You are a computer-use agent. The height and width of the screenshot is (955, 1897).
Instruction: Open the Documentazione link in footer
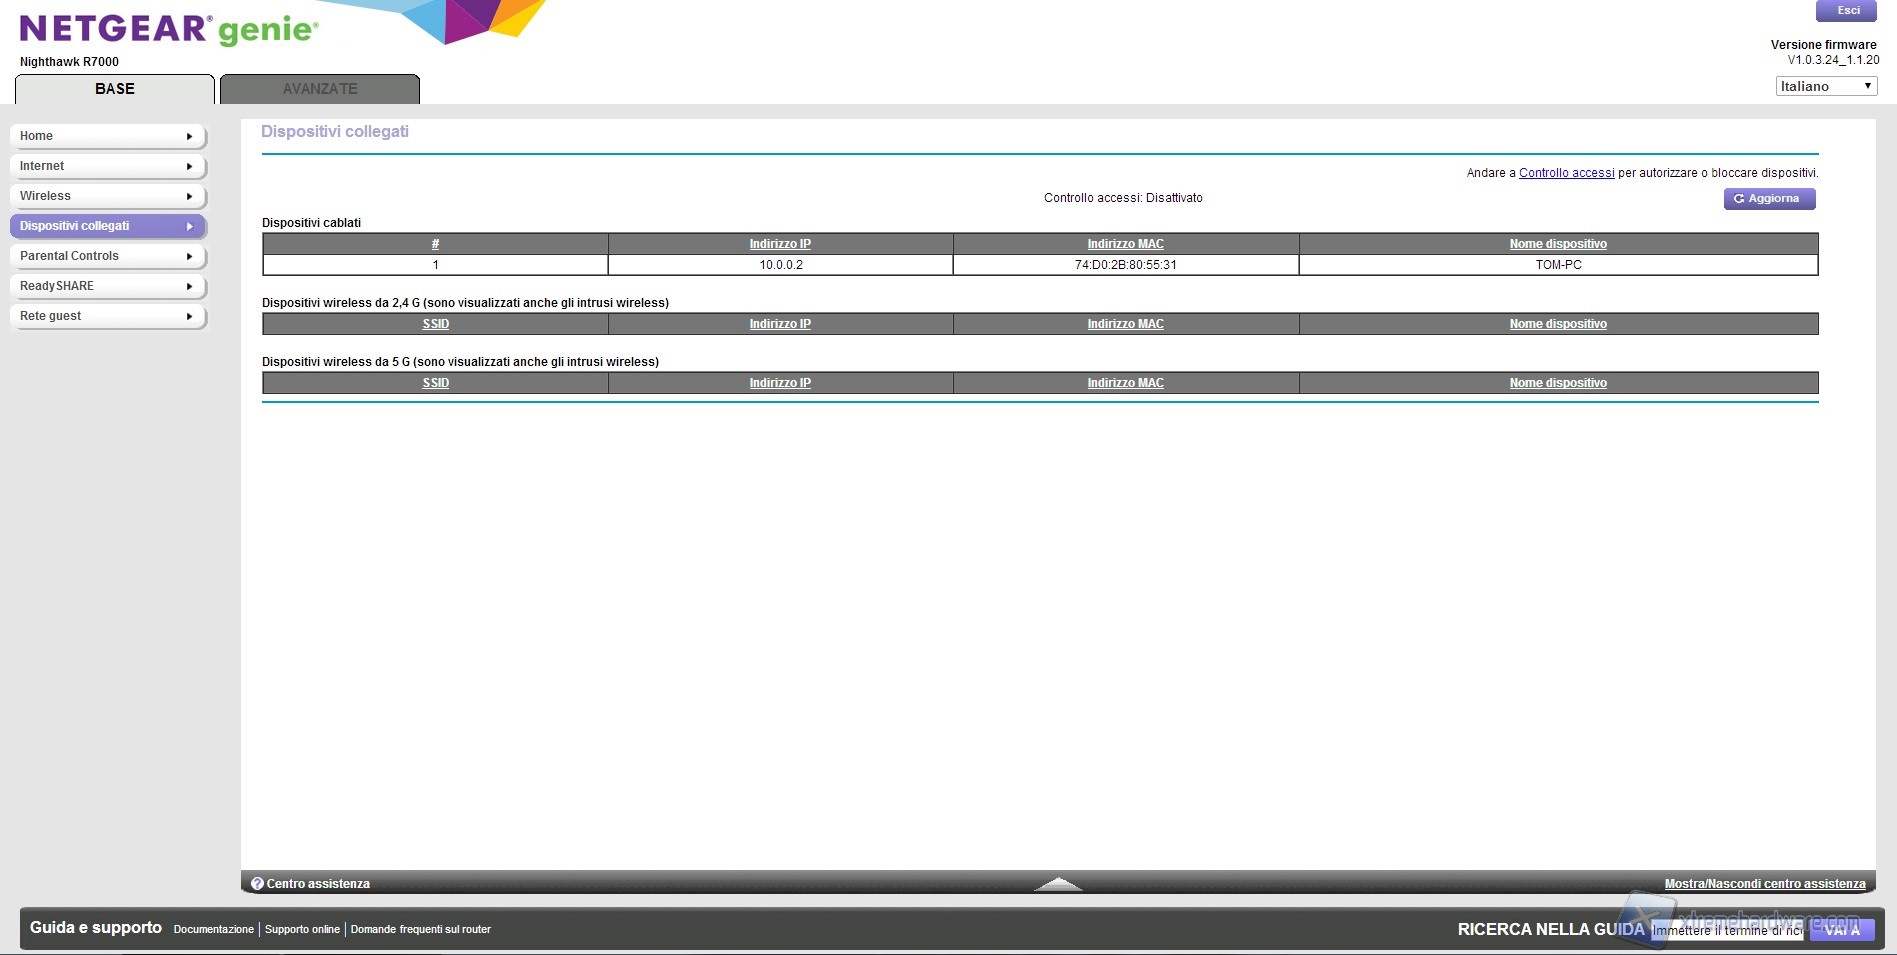(x=213, y=929)
